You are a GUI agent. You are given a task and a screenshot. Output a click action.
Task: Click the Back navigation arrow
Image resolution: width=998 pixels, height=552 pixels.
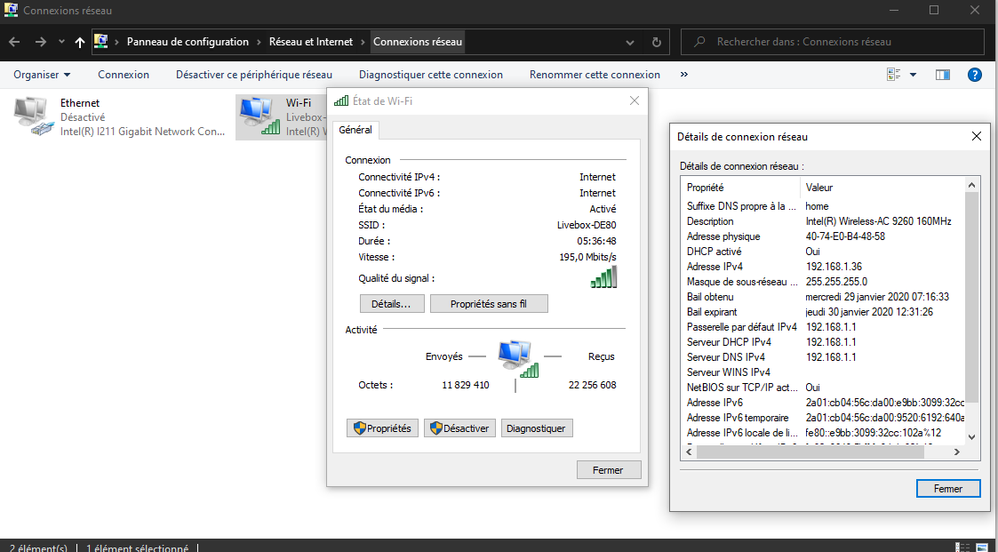[14, 42]
